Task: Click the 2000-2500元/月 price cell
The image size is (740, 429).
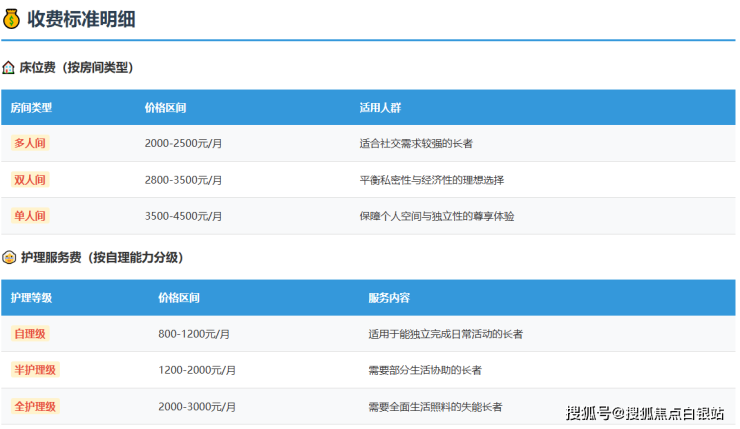Action: click(x=183, y=144)
